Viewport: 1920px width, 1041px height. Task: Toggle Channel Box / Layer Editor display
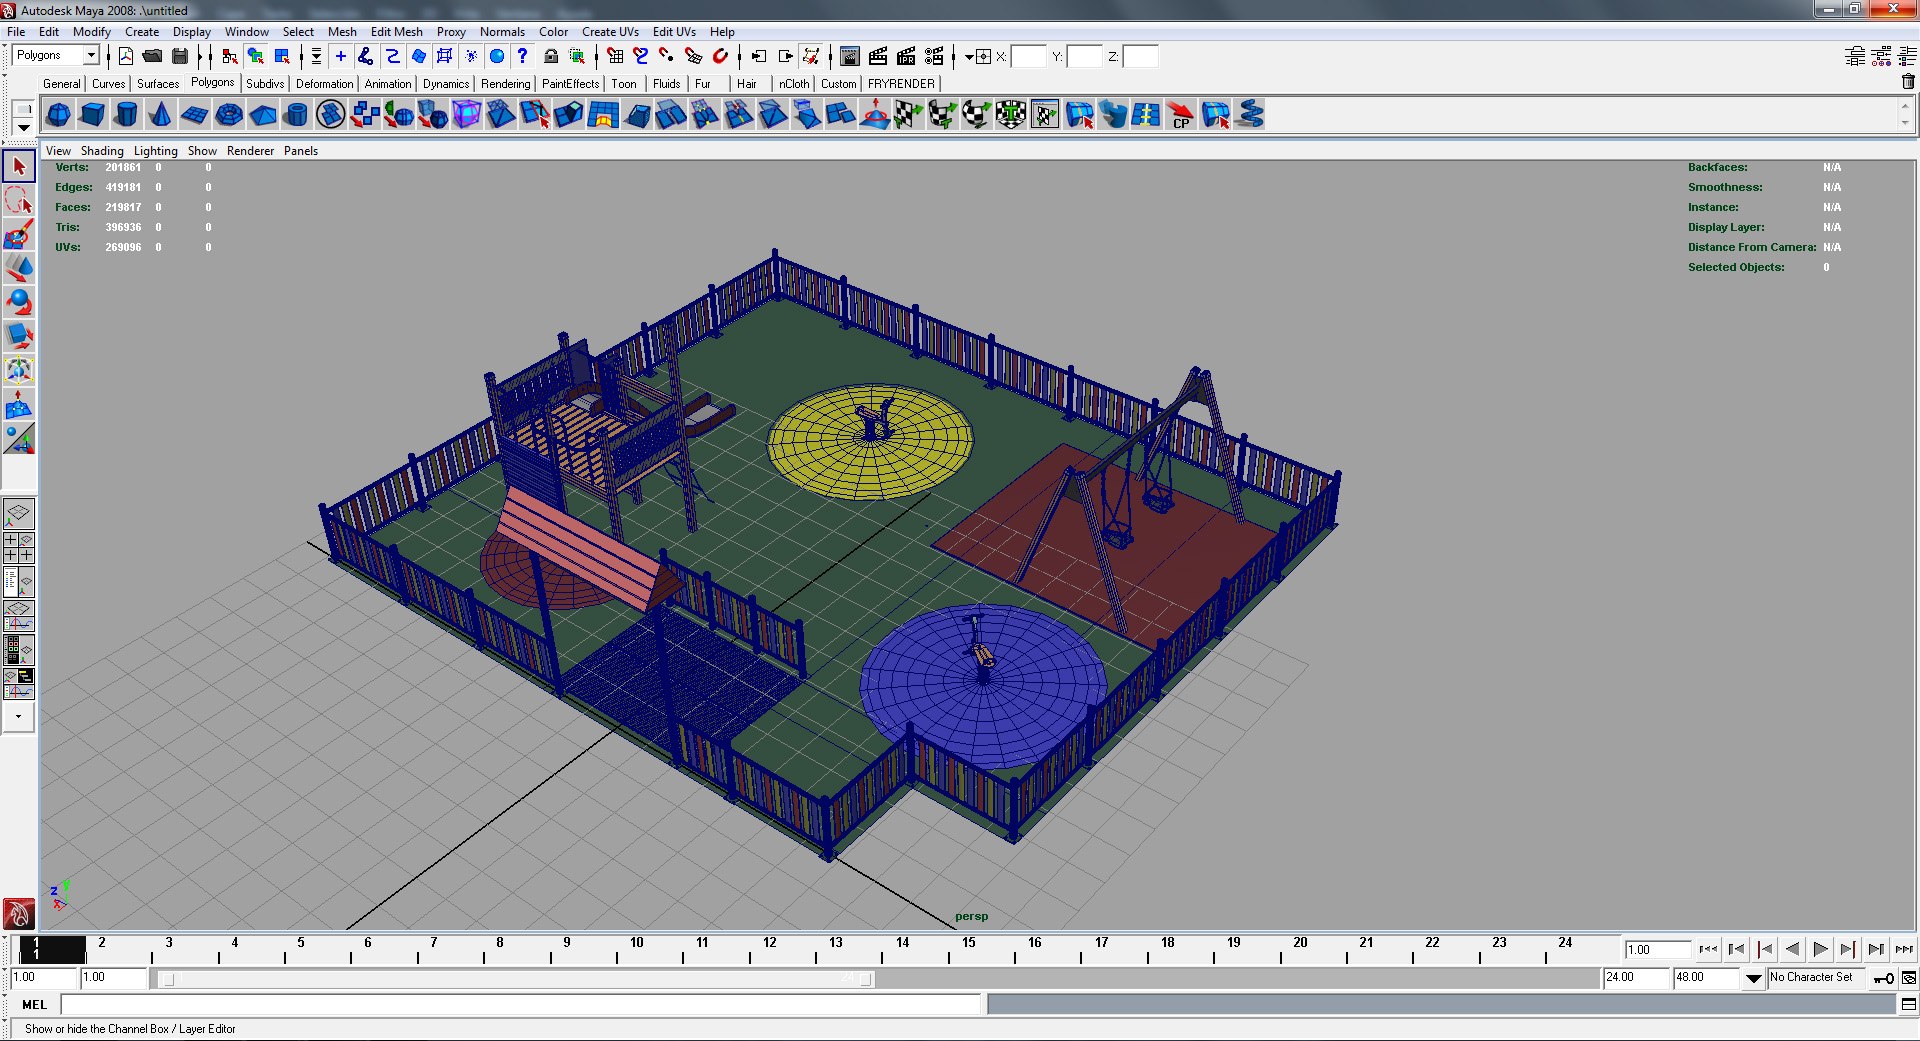click(1908, 56)
